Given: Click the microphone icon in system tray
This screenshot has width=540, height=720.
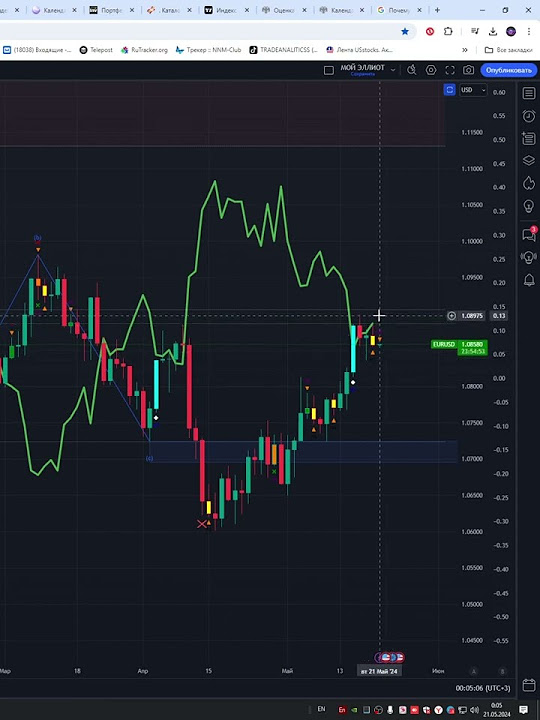Looking at the screenshot, I should pyautogui.click(x=390, y=710).
